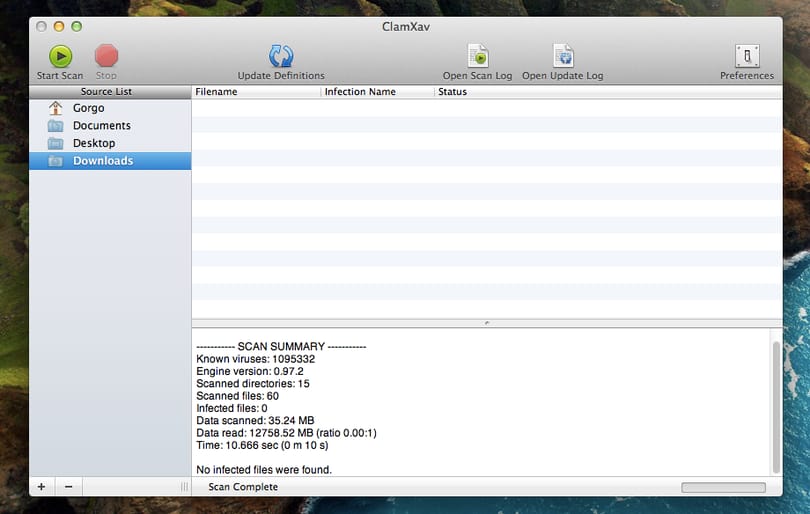Click the Desktop folder icon
810x514 pixels.
click(55, 143)
